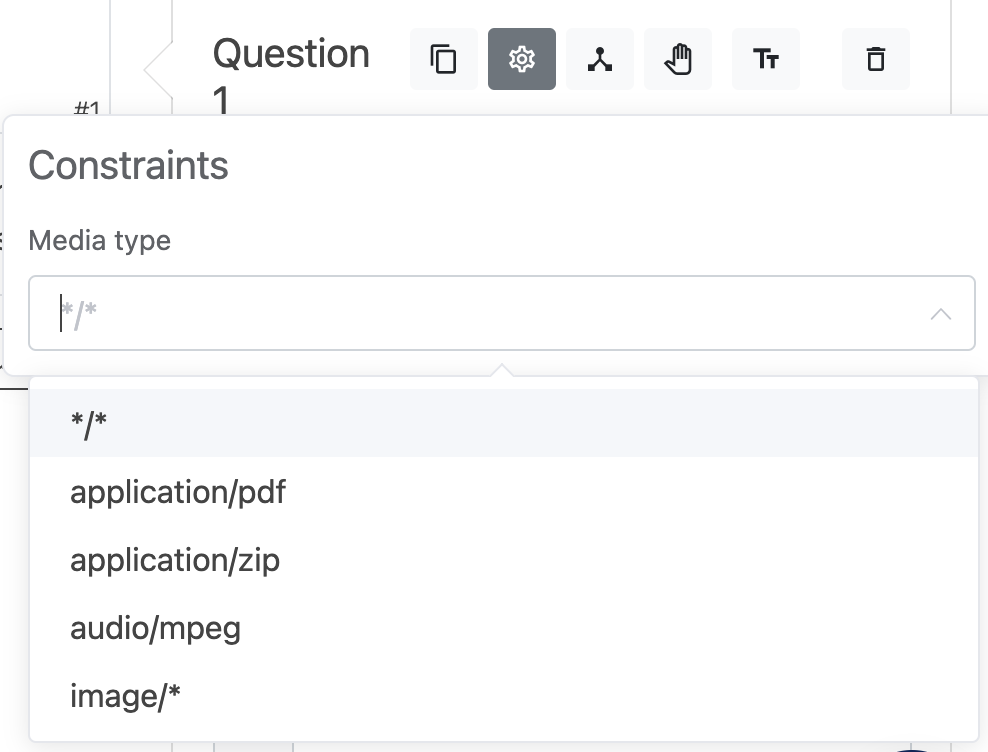
Task: Open the text size (Tt) icon
Action: pos(765,59)
